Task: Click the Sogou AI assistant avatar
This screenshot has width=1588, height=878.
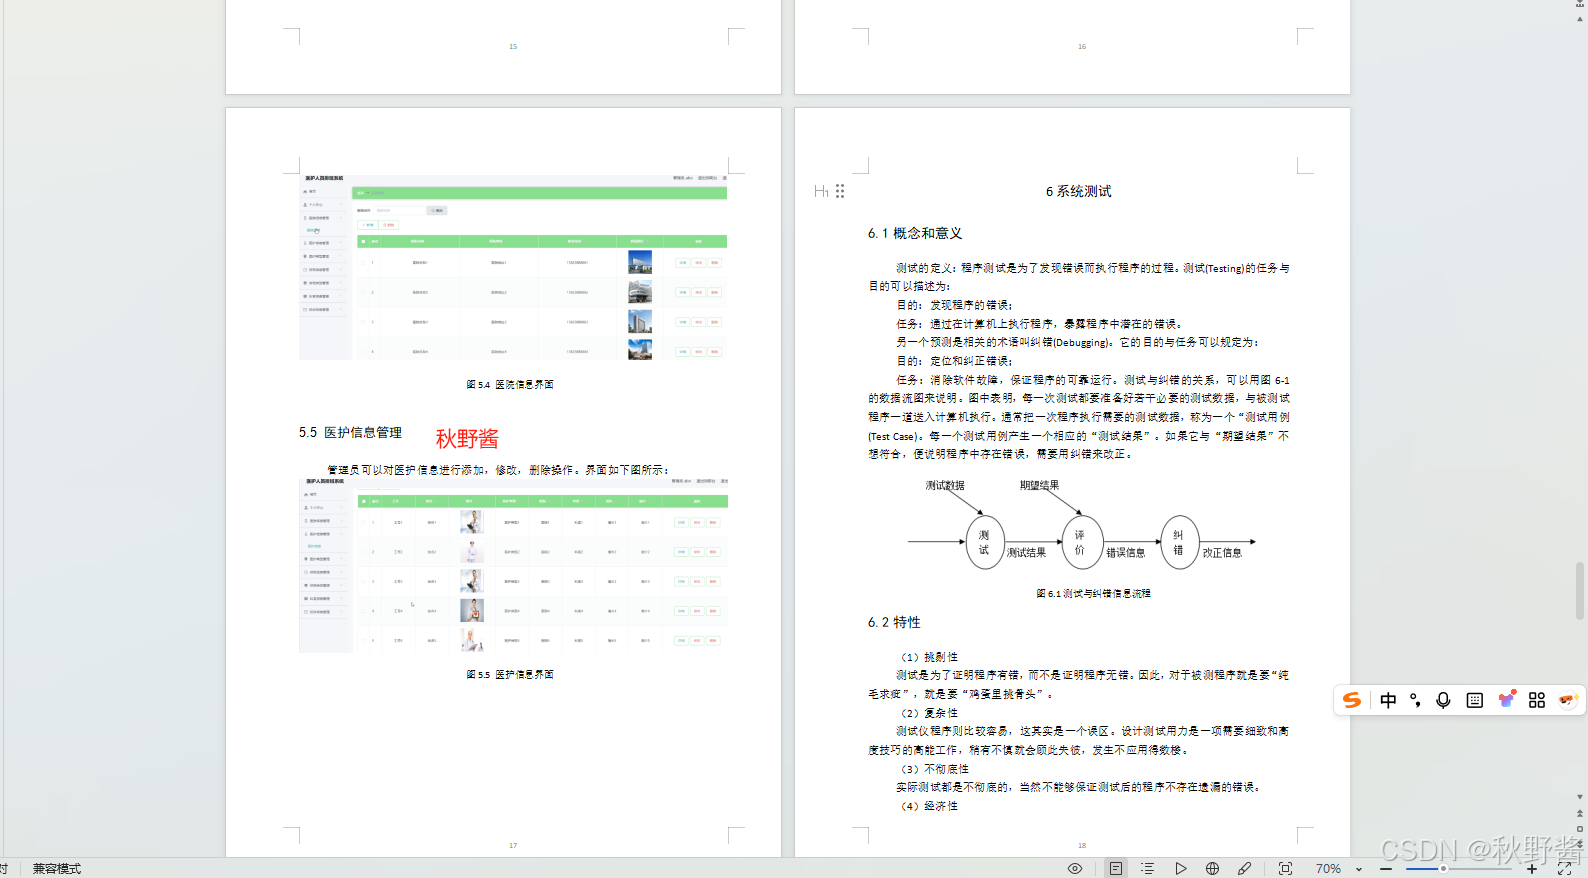Action: (1567, 700)
